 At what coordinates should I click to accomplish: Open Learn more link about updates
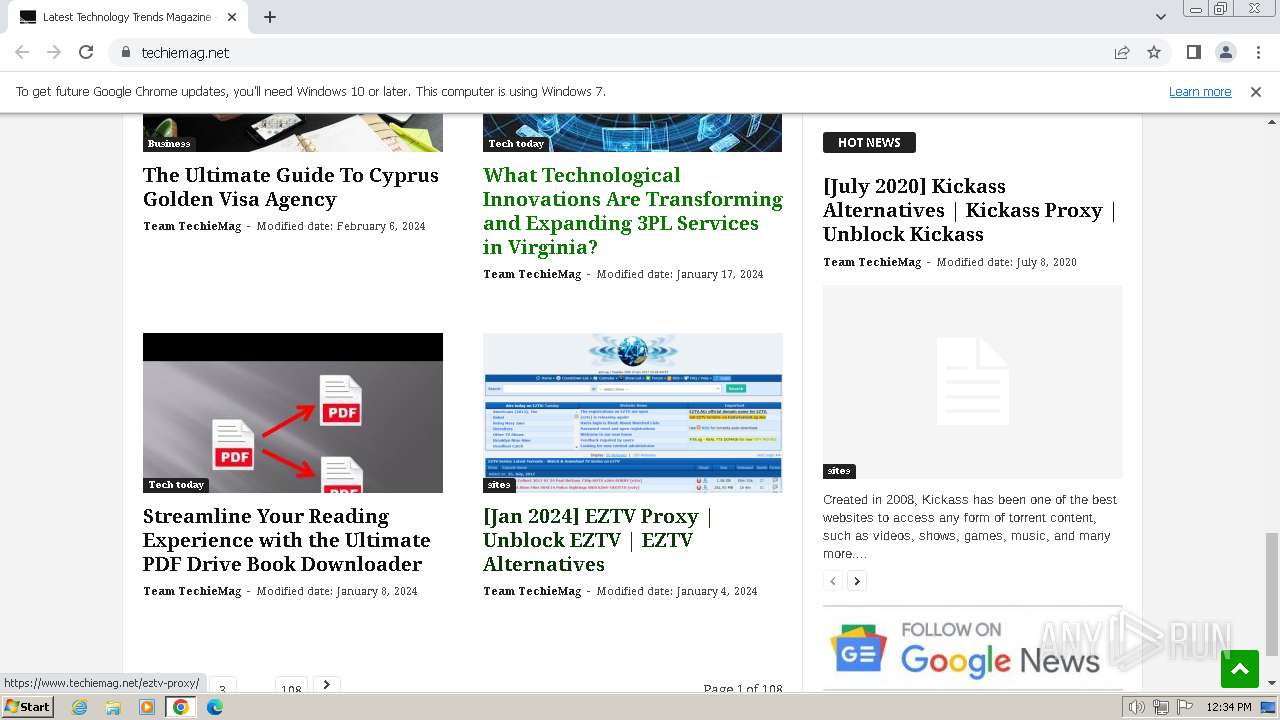pyautogui.click(x=1200, y=91)
